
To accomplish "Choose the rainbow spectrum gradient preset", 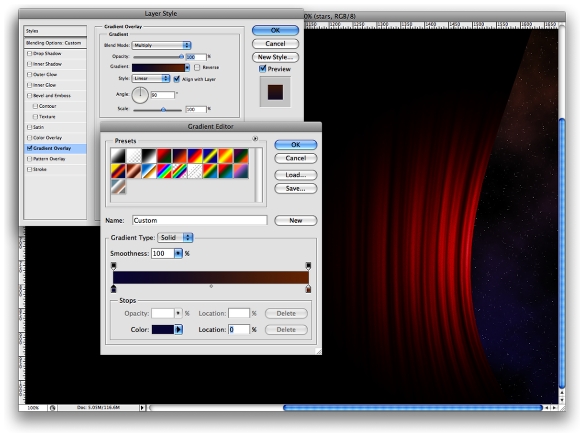I will point(164,171).
